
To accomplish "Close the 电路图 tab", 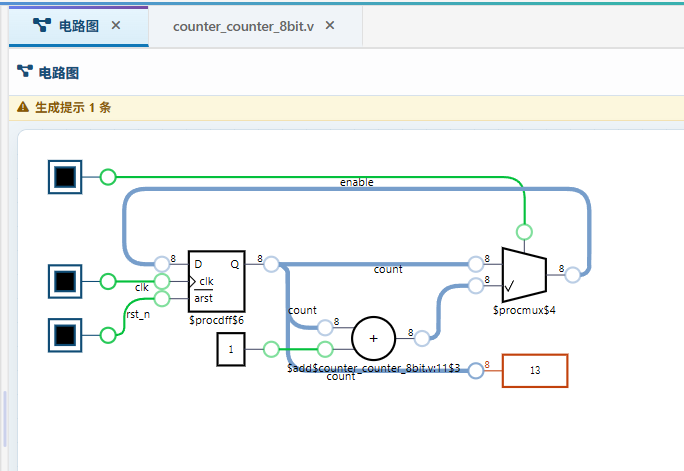I will coord(116,26).
